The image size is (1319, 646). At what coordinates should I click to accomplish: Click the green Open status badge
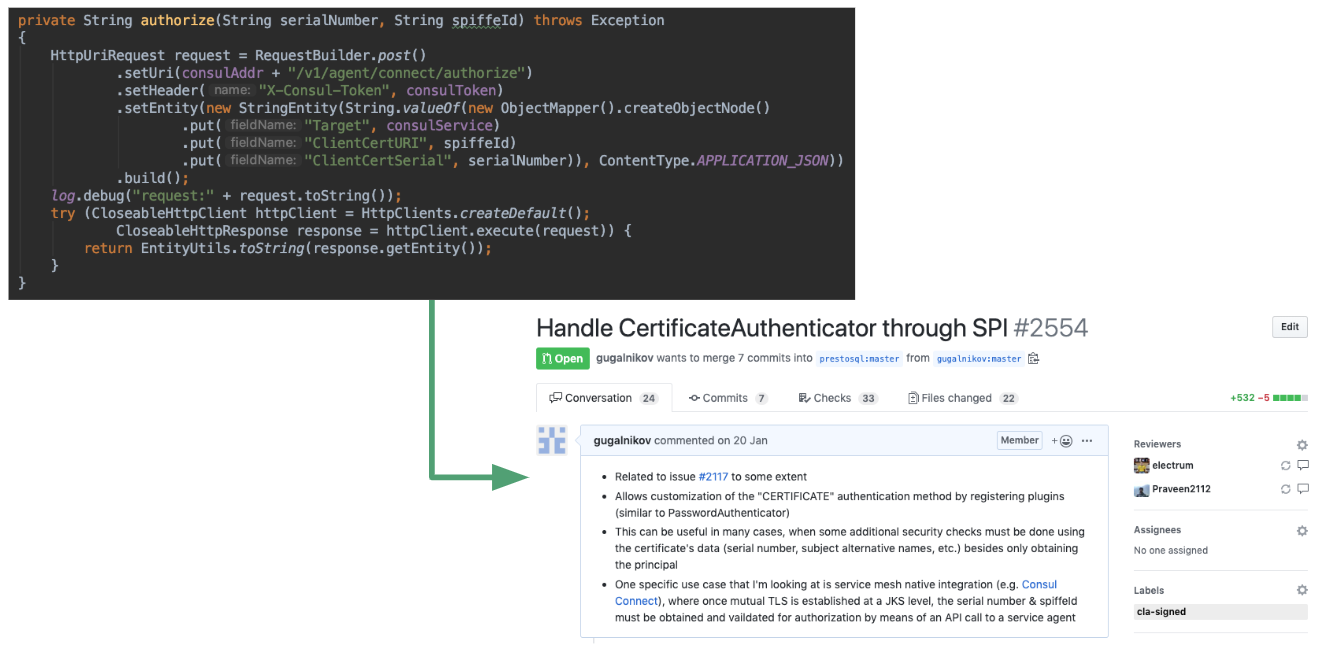pyautogui.click(x=561, y=358)
